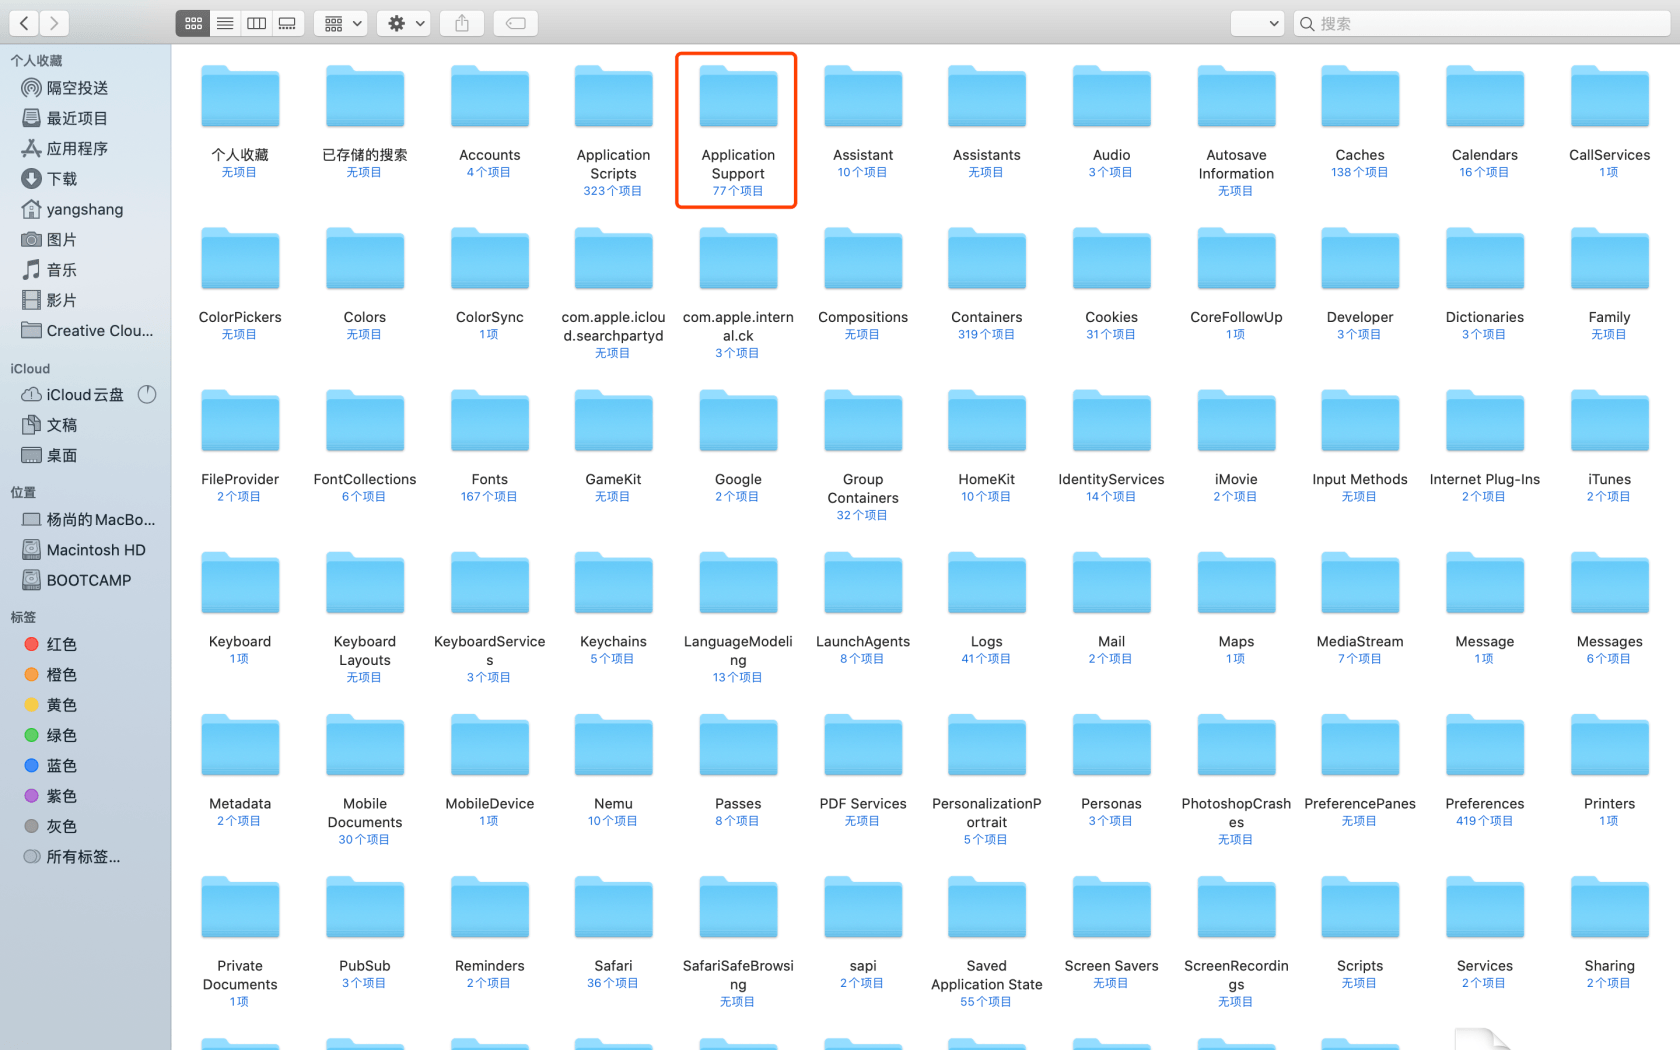Switch to column view mode
The width and height of the screenshot is (1680, 1050).
(x=256, y=23)
